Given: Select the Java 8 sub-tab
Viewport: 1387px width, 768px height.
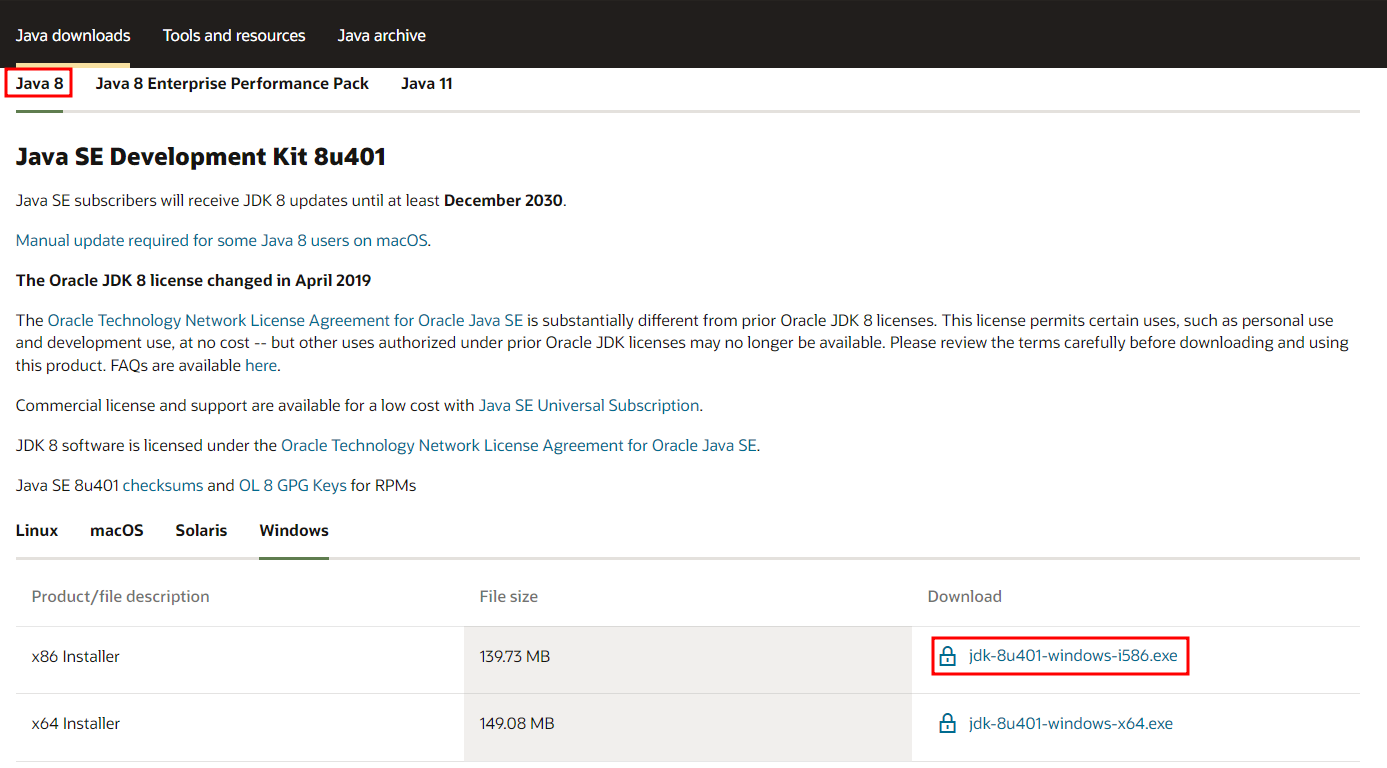Looking at the screenshot, I should [40, 83].
